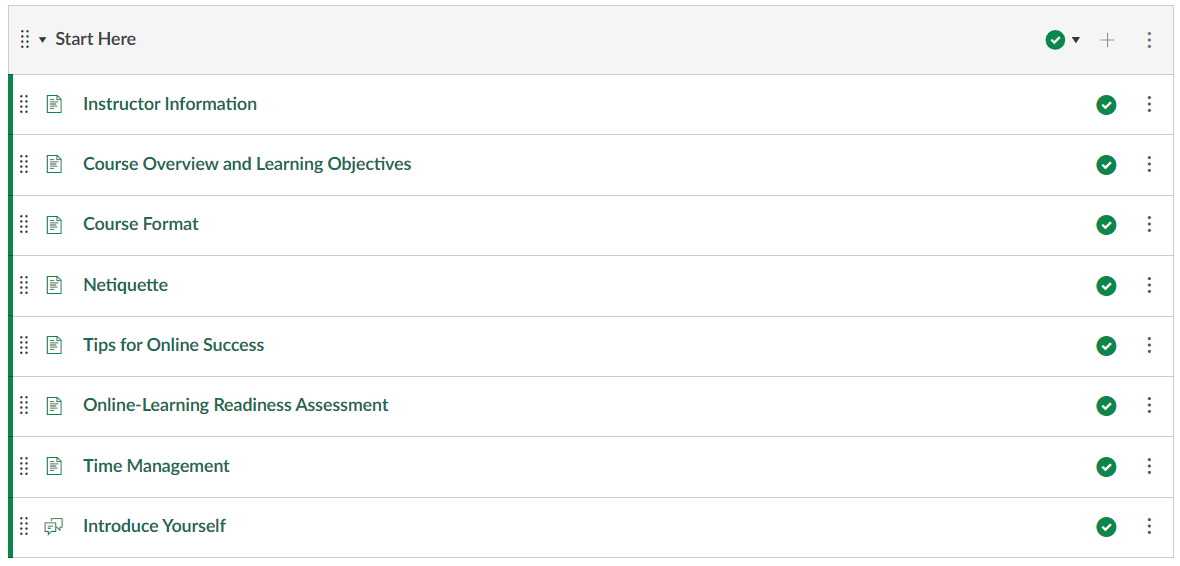
Task: Open options menu for Netiquette item
Action: pos(1149,286)
